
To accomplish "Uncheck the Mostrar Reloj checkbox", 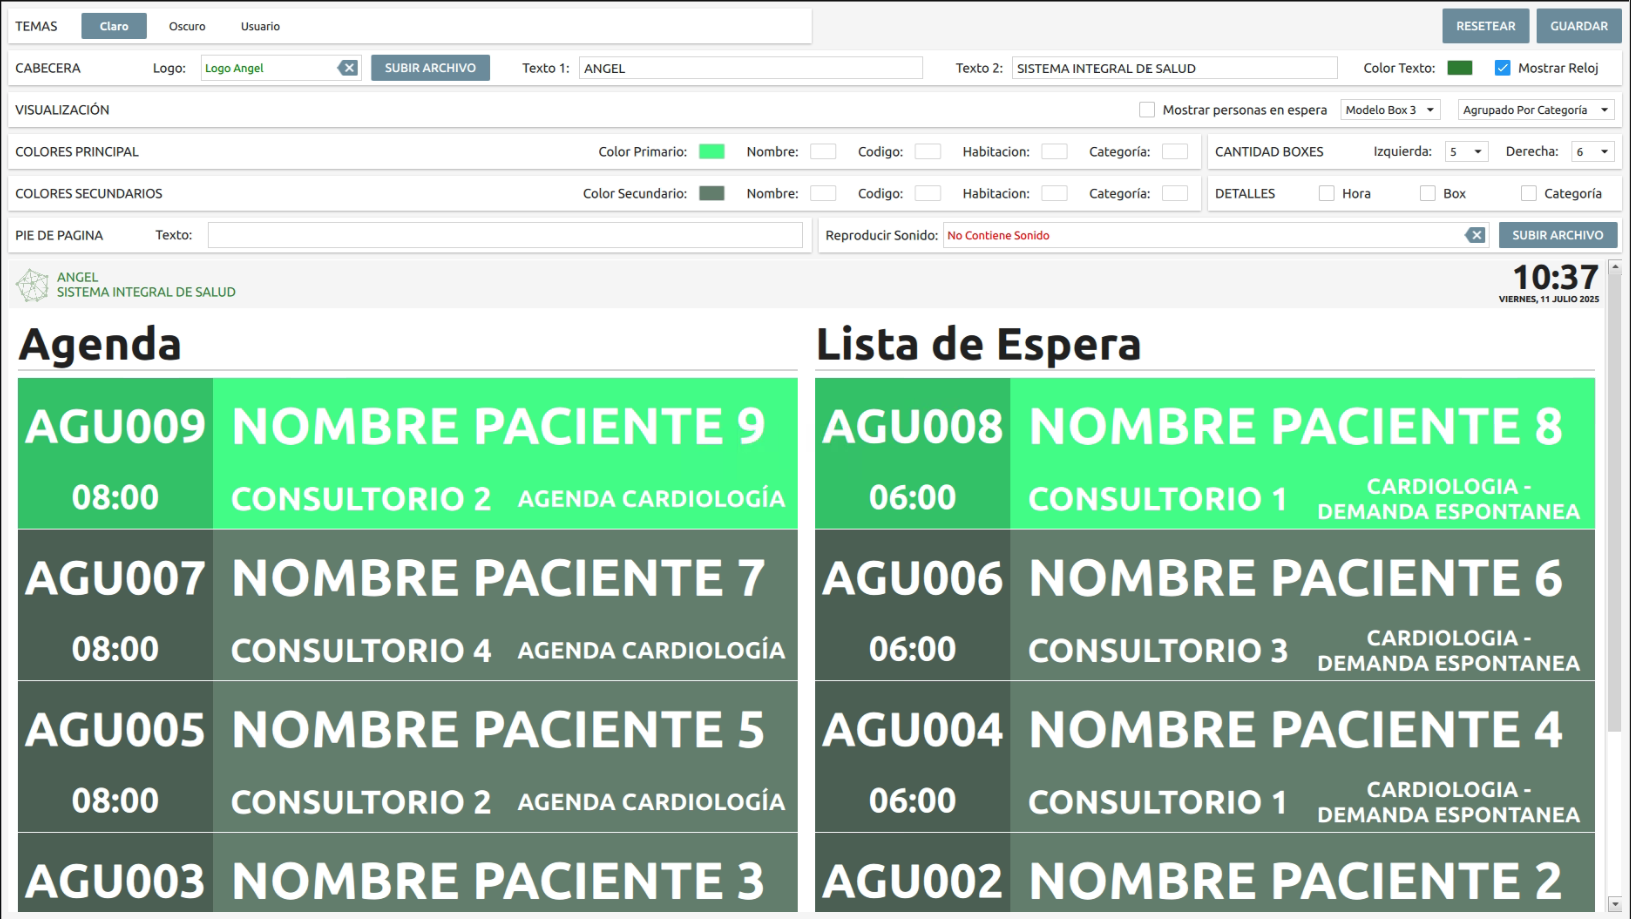I will pyautogui.click(x=1502, y=68).
